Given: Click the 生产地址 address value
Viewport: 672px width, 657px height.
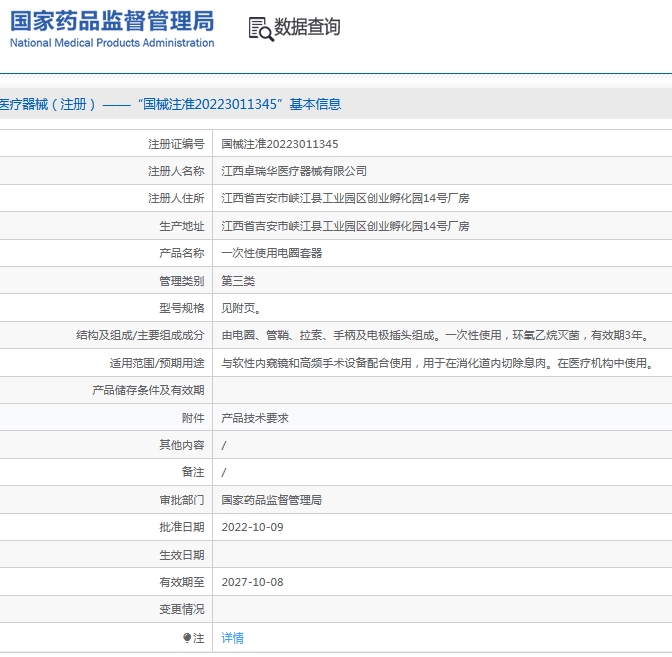Looking at the screenshot, I should 345,226.
